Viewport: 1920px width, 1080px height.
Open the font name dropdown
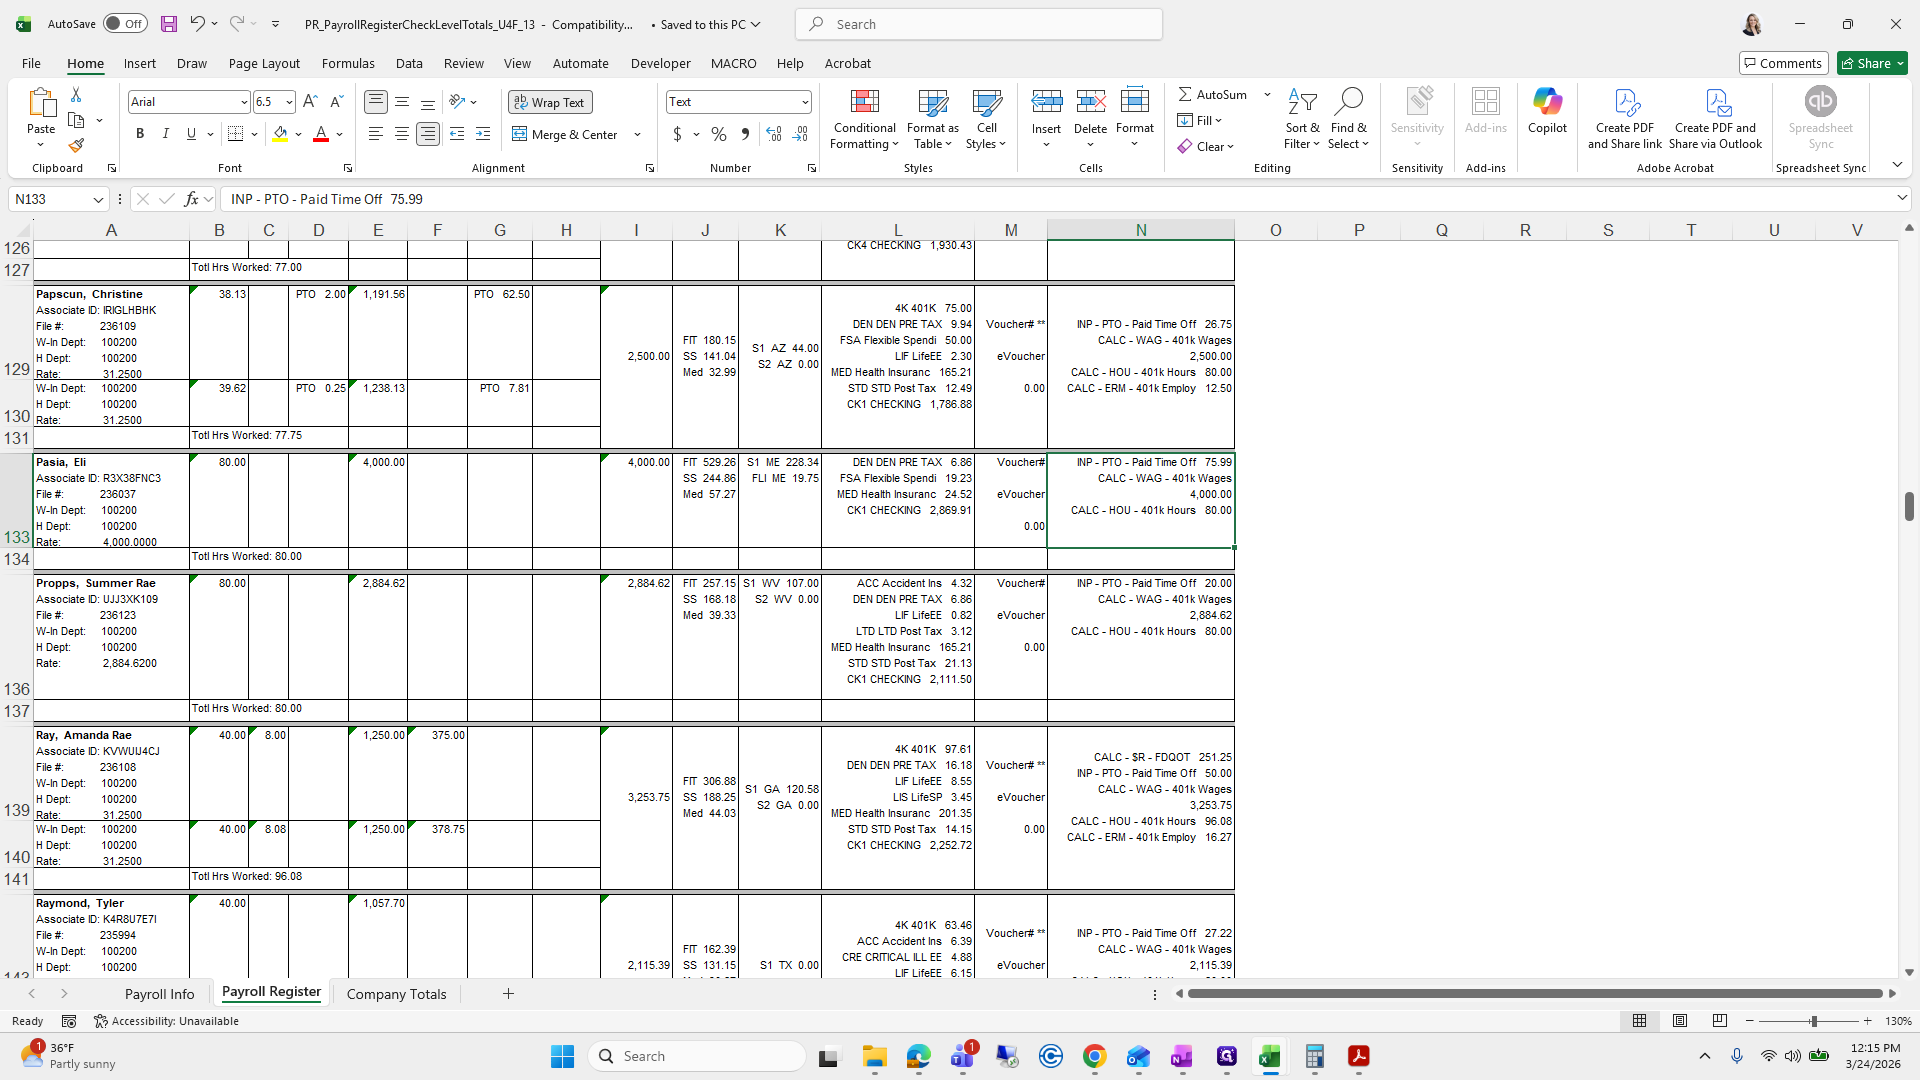(243, 102)
